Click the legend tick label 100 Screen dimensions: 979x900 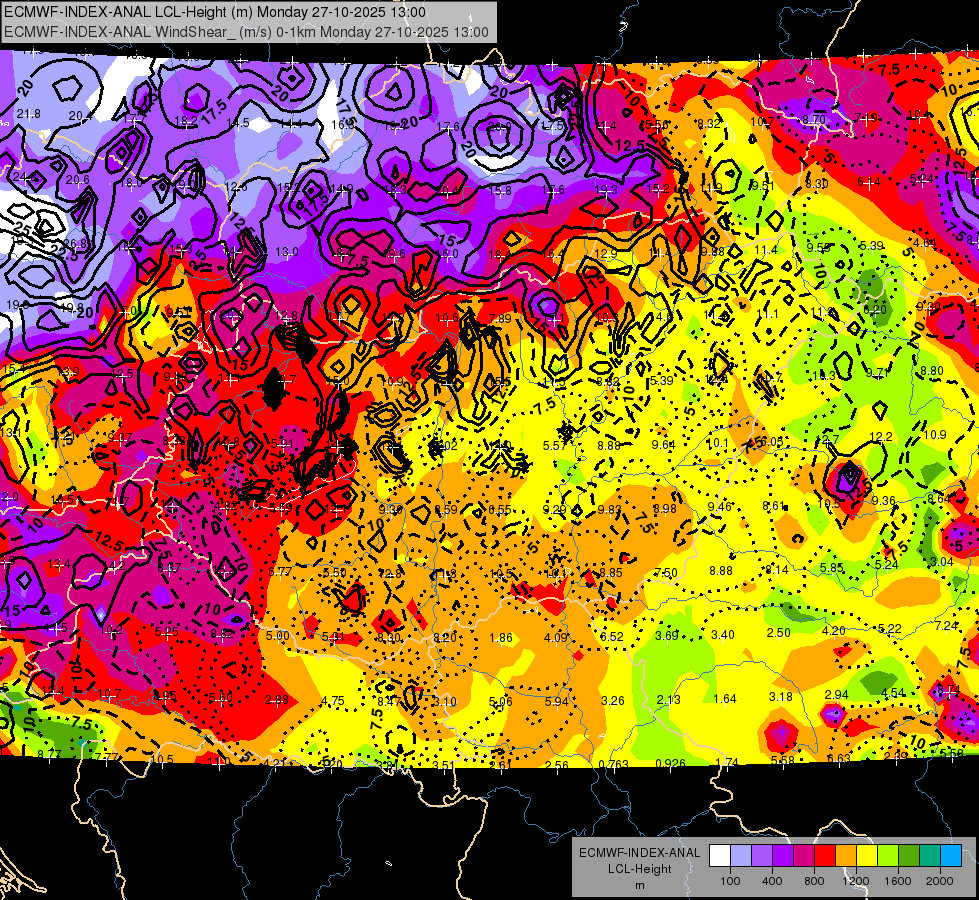point(730,881)
